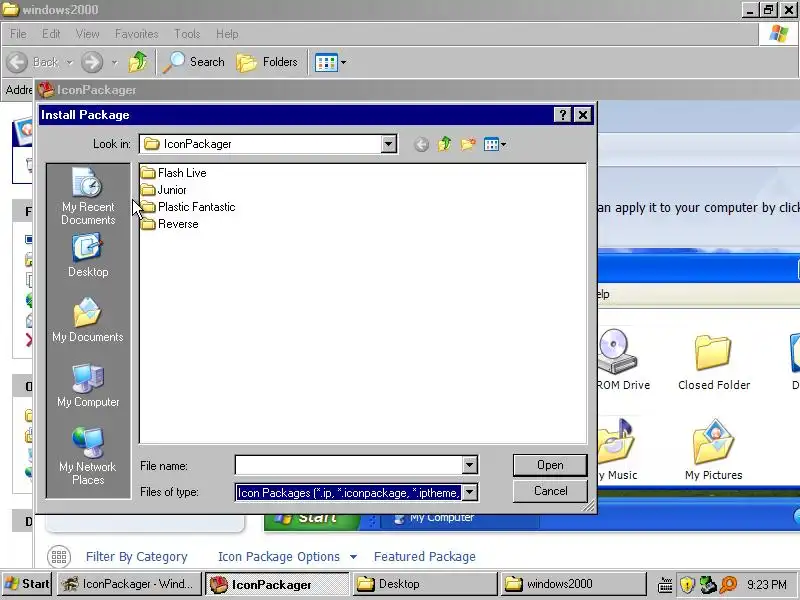Image resolution: width=800 pixels, height=600 pixels.
Task: Select the Reverse folder
Action: pyautogui.click(x=170, y=224)
